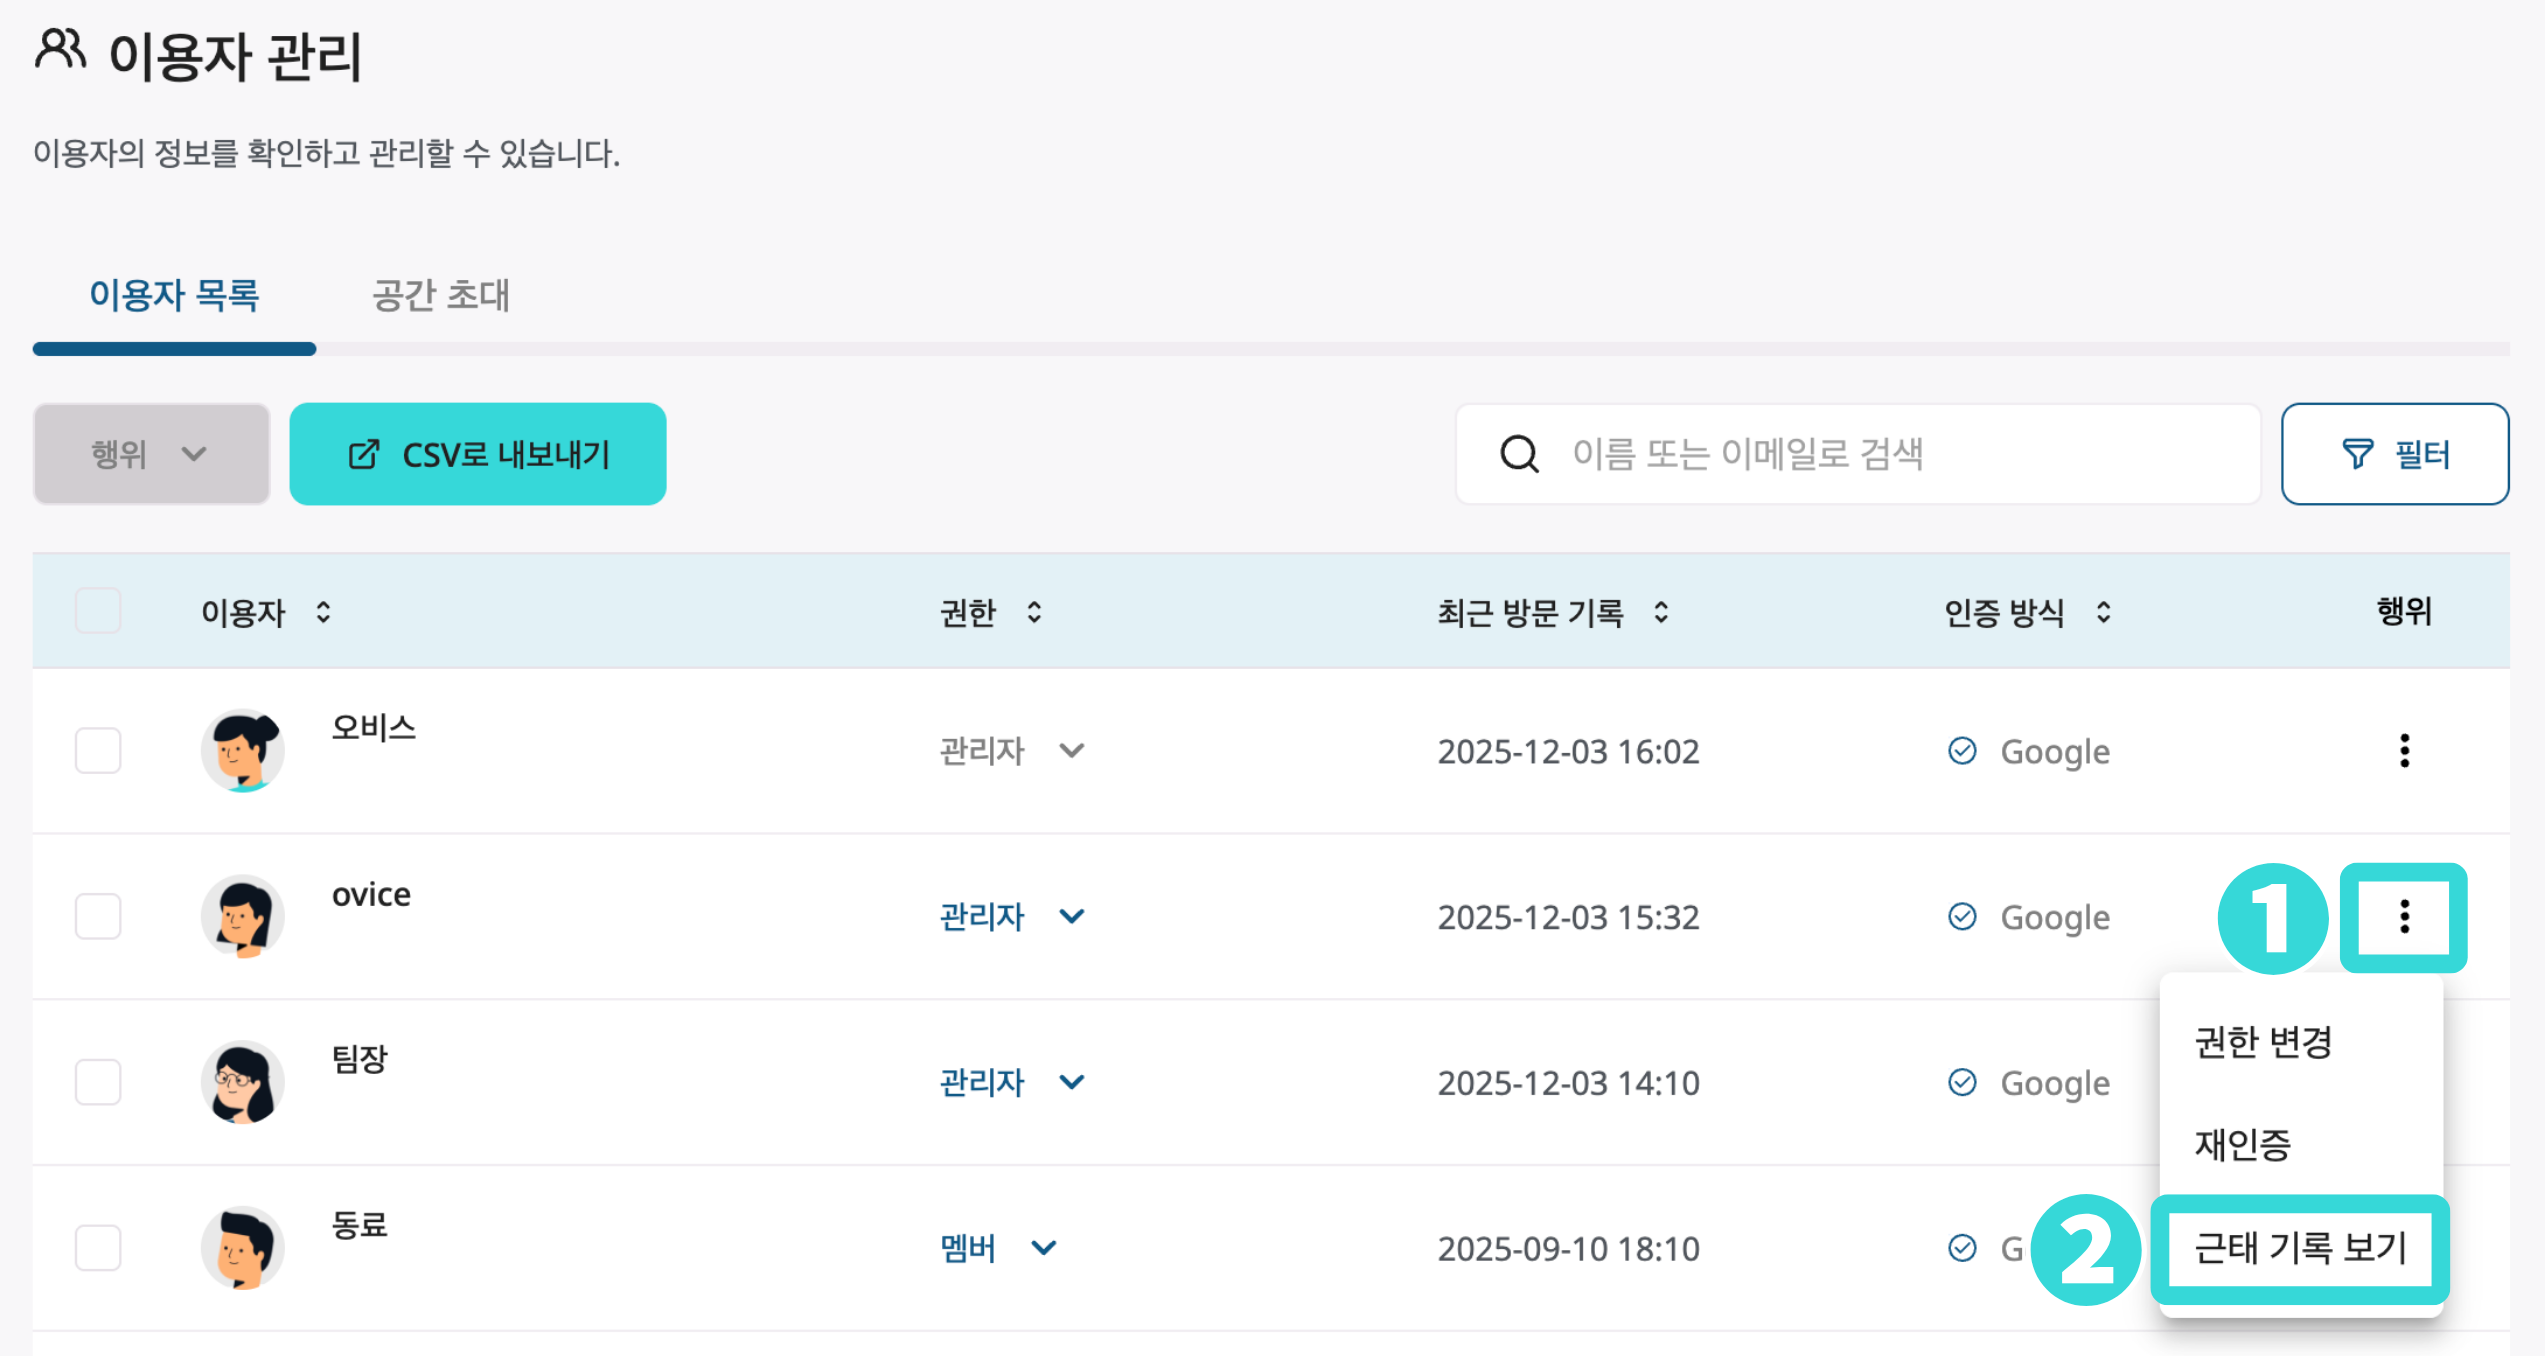Expand 멤버 role dropdown for 동료
Image resolution: width=2545 pixels, height=1356 pixels.
pyautogui.click(x=1043, y=1248)
